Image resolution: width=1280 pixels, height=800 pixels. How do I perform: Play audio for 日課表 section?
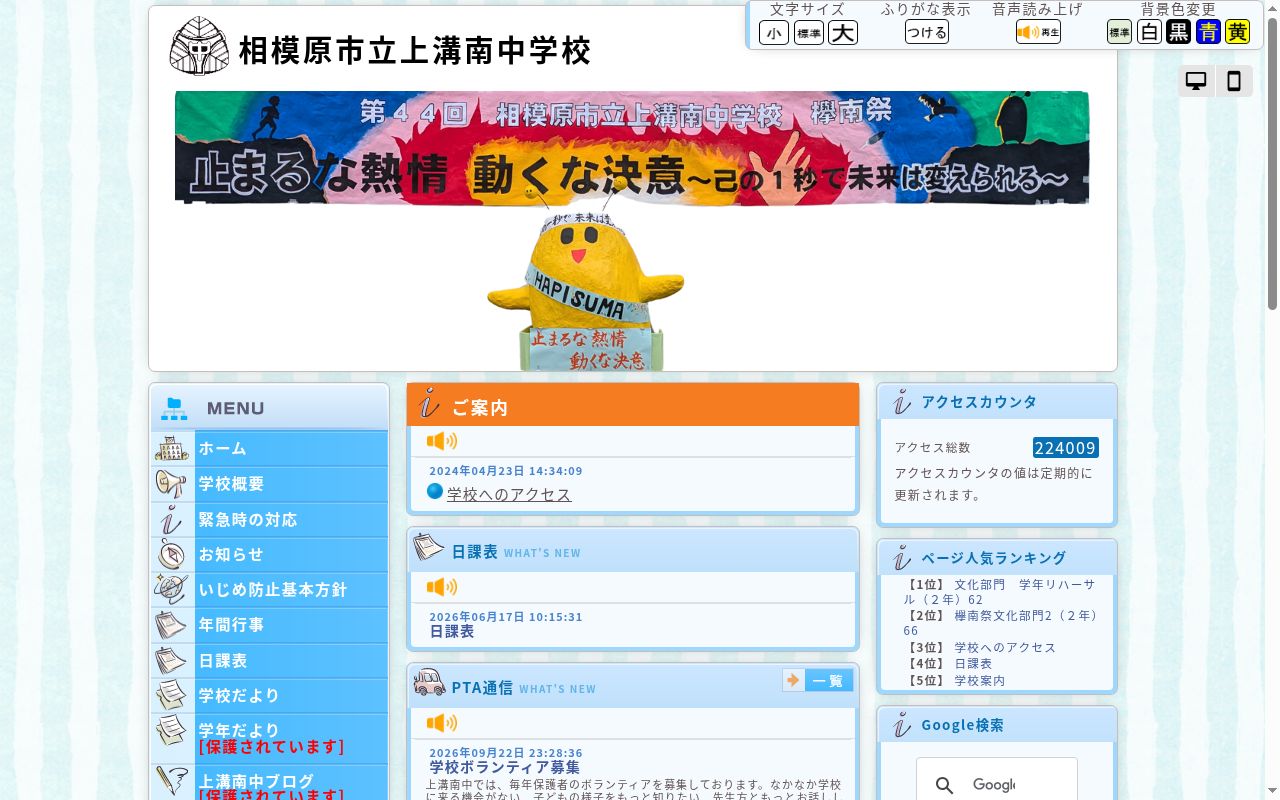coord(442,587)
